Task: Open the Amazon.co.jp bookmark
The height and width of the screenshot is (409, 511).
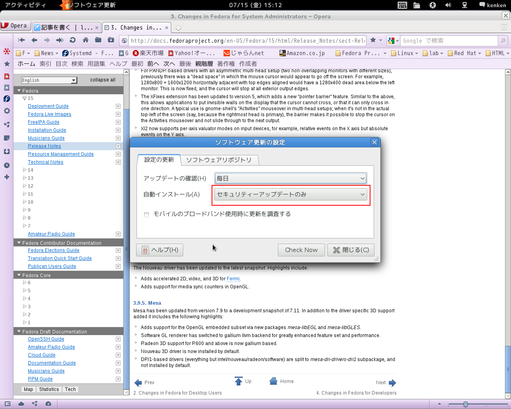Action: click(302, 53)
